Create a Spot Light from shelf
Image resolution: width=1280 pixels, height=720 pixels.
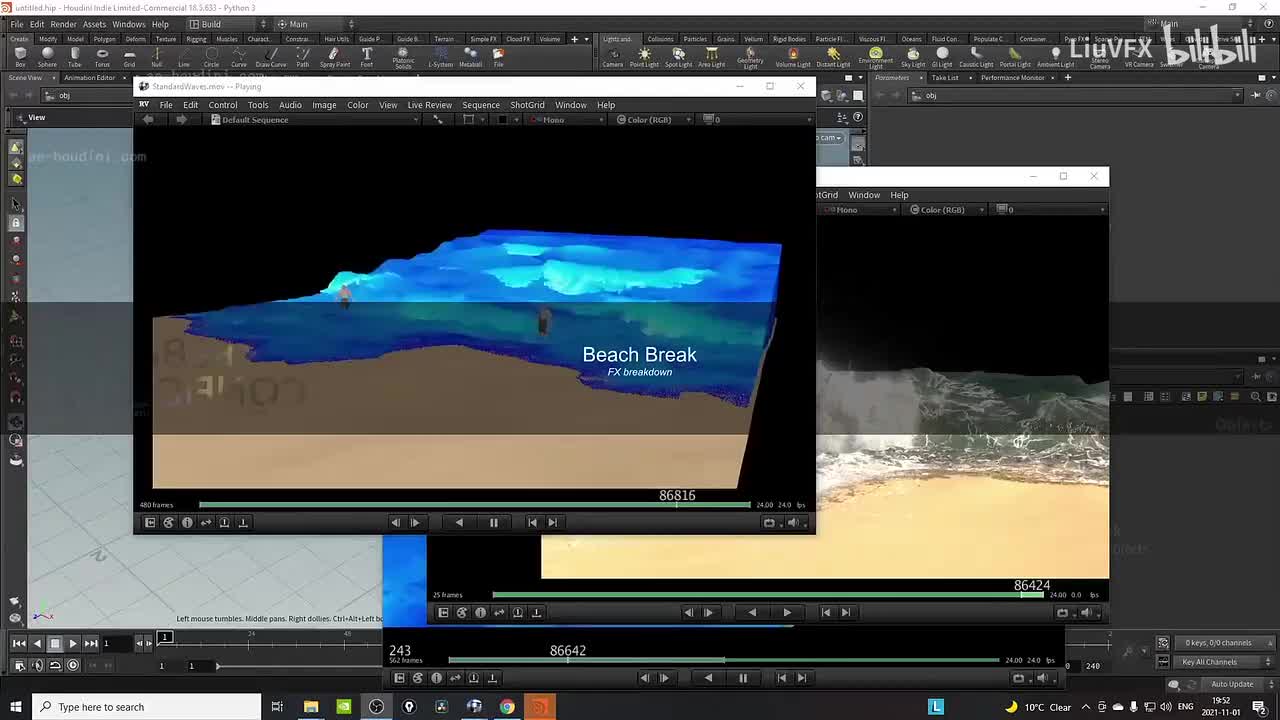[678, 56]
